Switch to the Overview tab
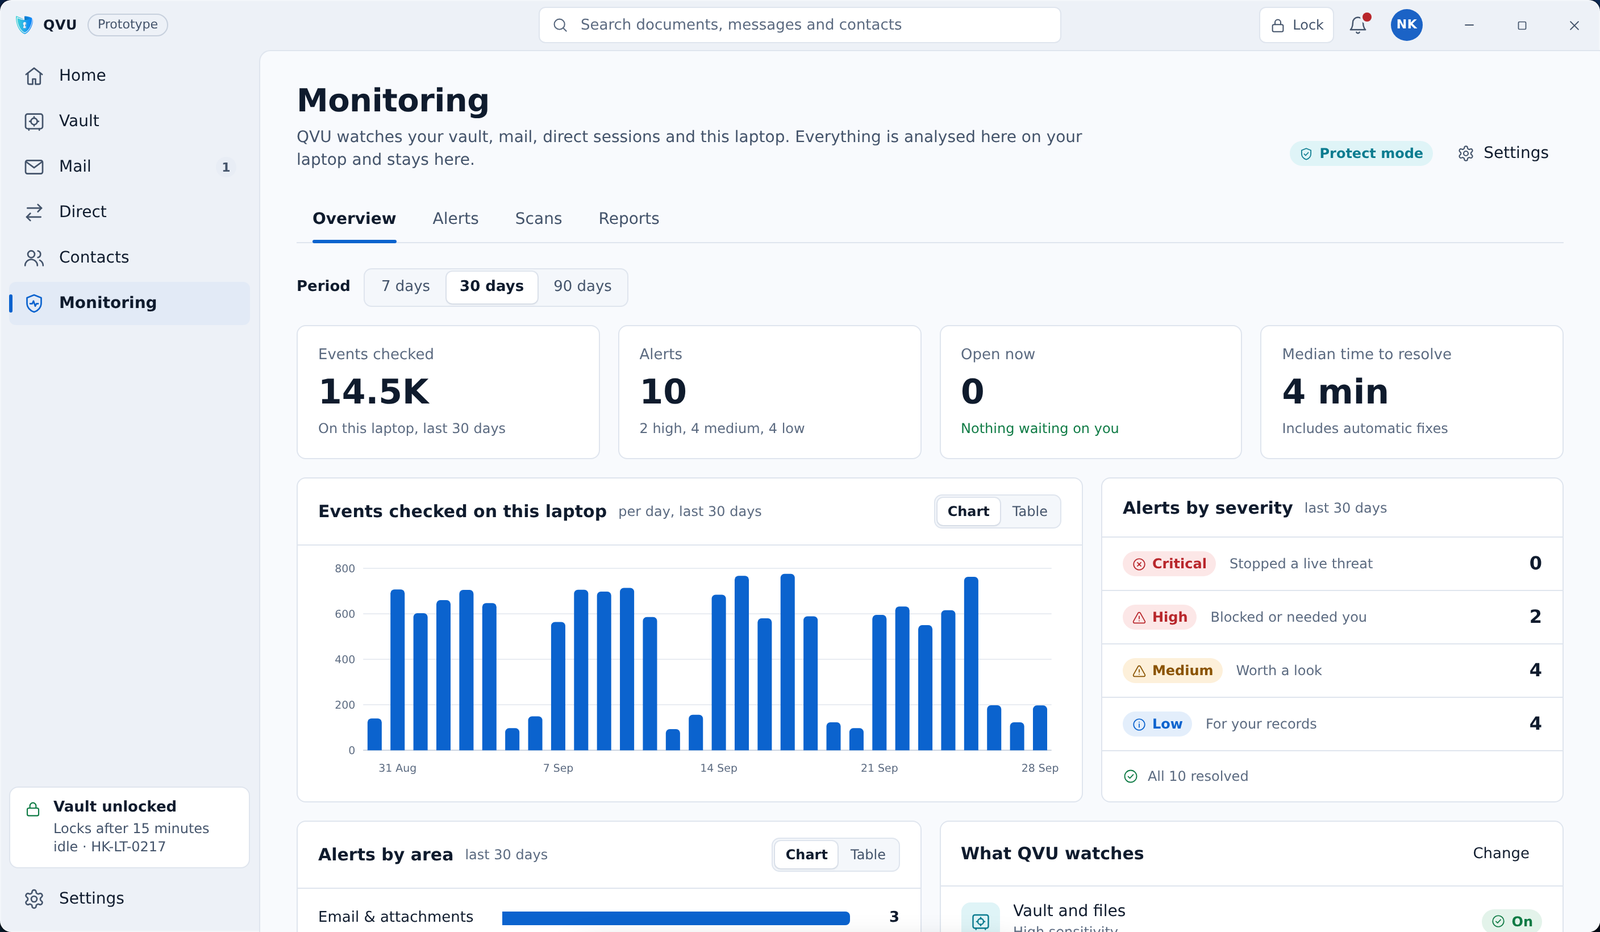 pos(354,219)
